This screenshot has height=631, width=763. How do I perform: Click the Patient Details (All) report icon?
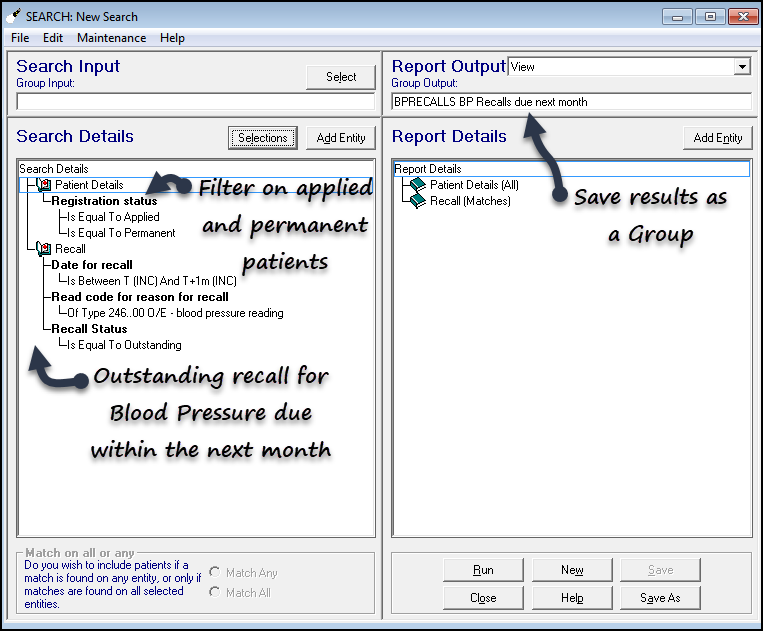pyautogui.click(x=419, y=185)
